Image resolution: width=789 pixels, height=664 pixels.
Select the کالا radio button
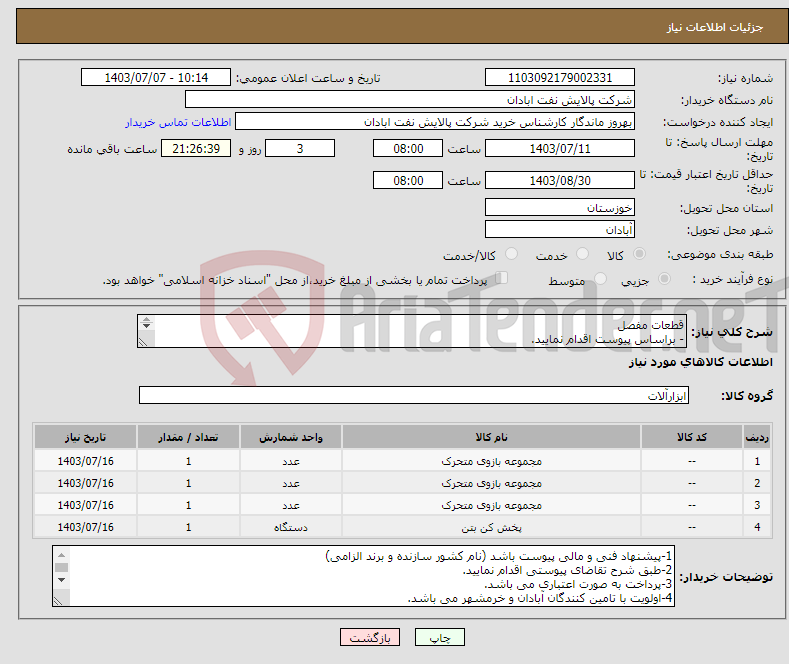click(x=639, y=254)
